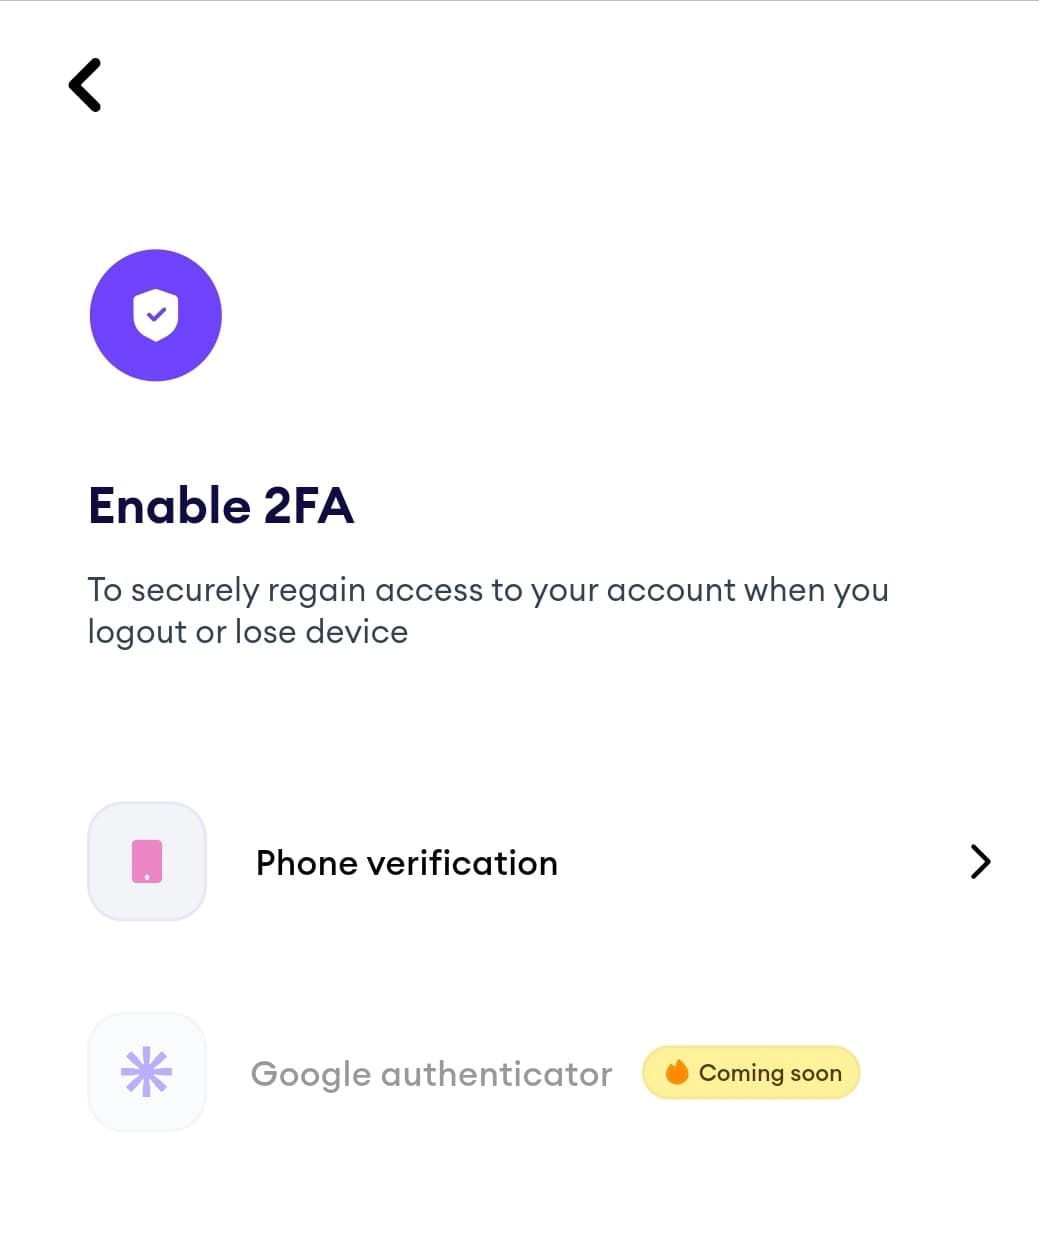Click the white shield inside purple circle

click(x=156, y=315)
